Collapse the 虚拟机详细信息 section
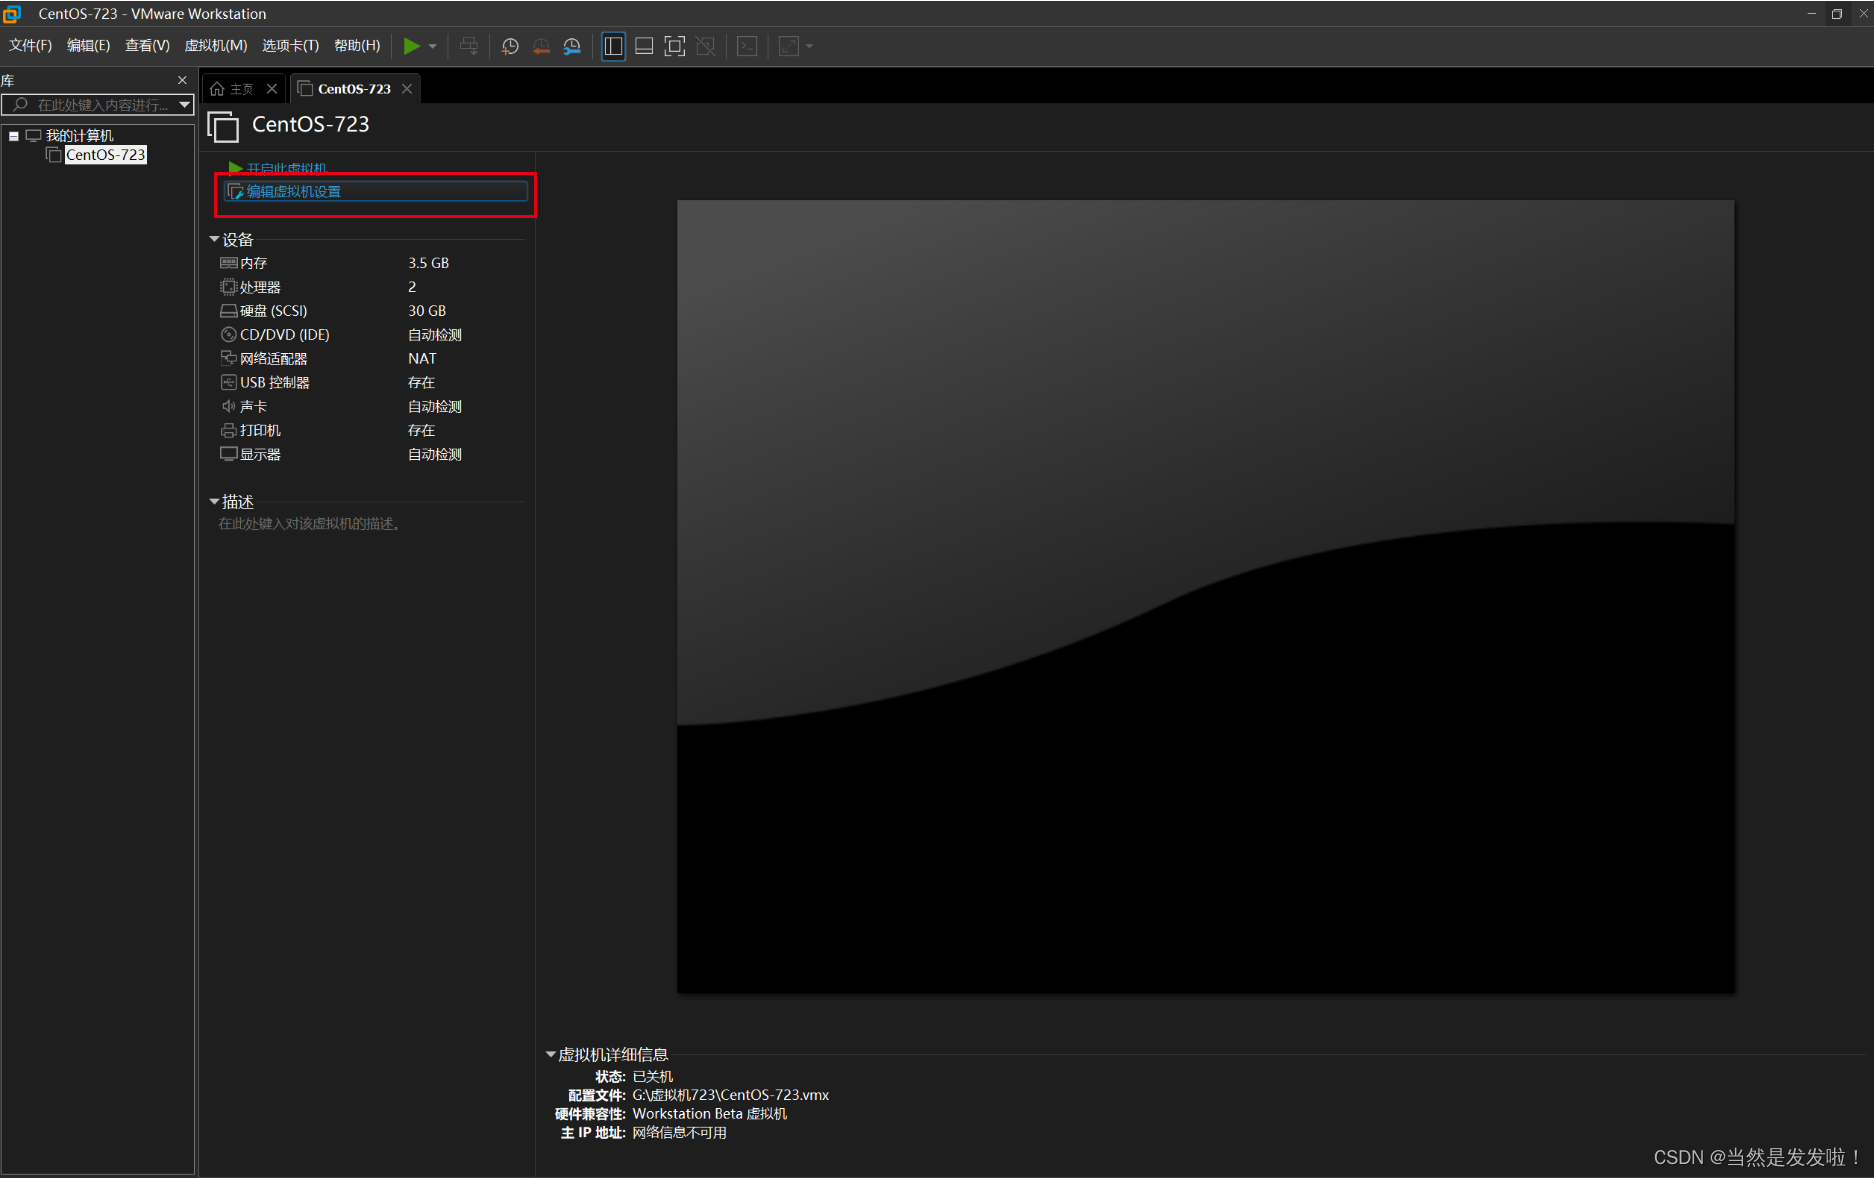1874x1178 pixels. 550,1054
